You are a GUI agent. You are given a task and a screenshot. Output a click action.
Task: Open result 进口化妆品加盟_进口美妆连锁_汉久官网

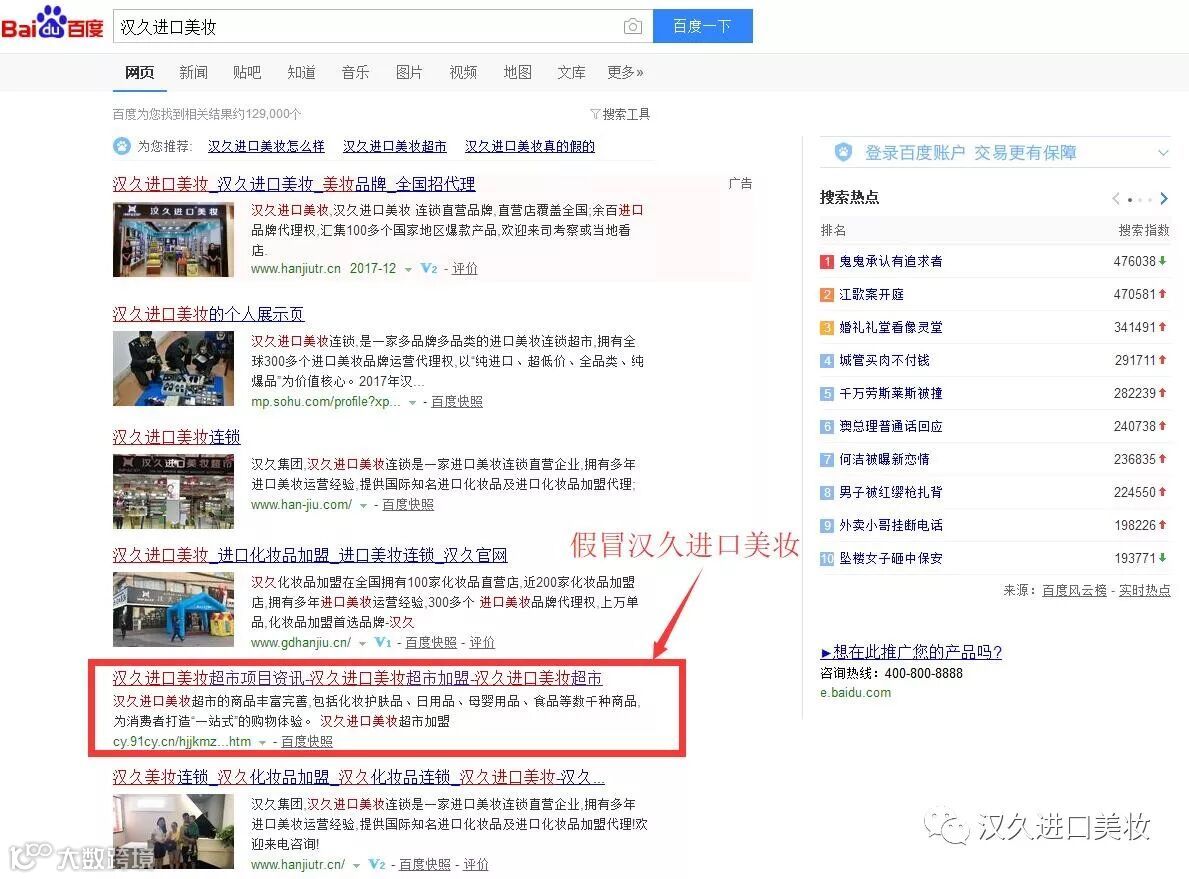310,555
